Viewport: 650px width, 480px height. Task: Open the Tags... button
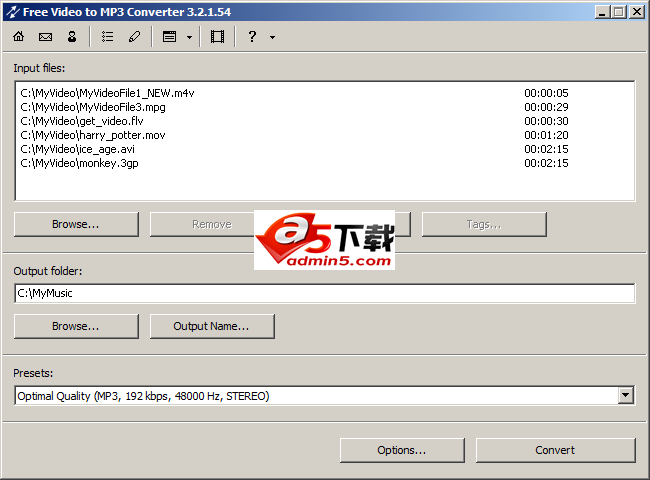click(484, 224)
